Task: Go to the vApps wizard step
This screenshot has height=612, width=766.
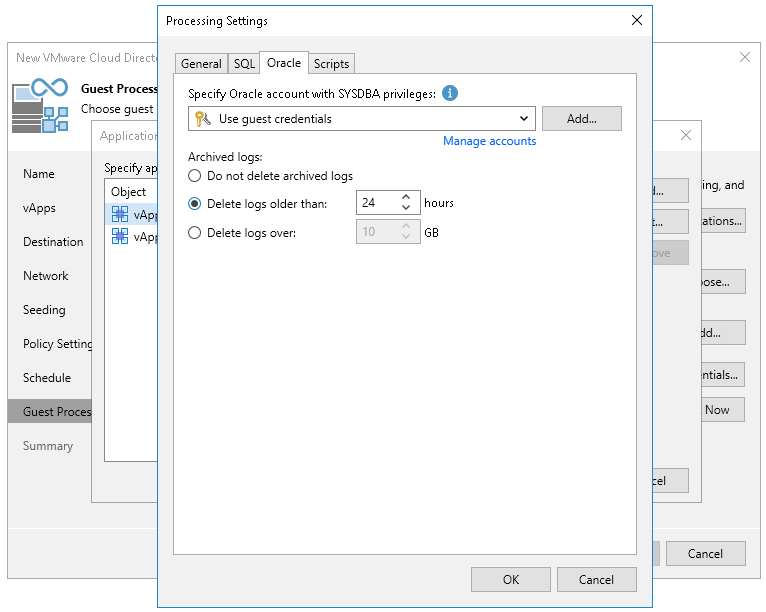Action: (x=39, y=208)
